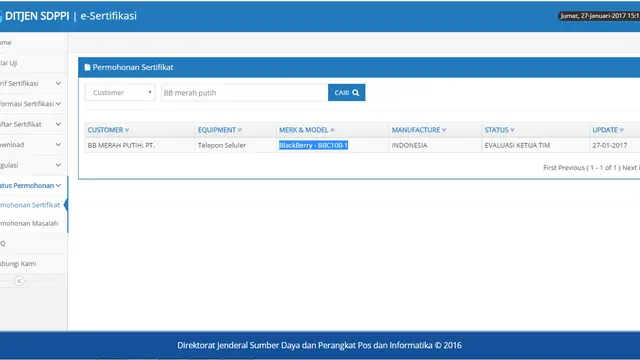Image resolution: width=640 pixels, height=360 pixels.
Task: Click the collapse sidebar arrow icon
Action: (19, 281)
